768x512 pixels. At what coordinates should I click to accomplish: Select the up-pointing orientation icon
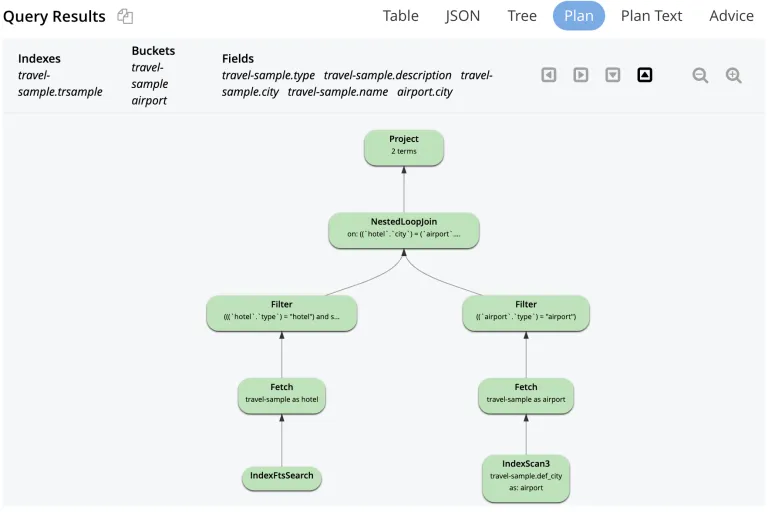(x=645, y=75)
